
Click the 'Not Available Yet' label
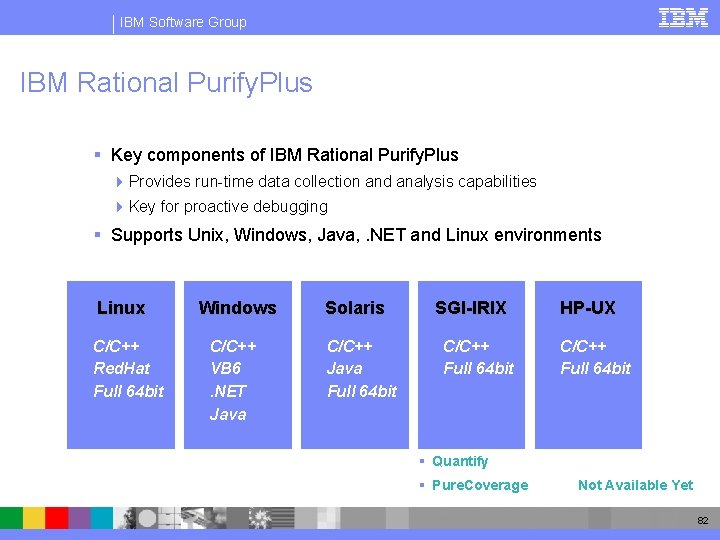tap(636, 485)
